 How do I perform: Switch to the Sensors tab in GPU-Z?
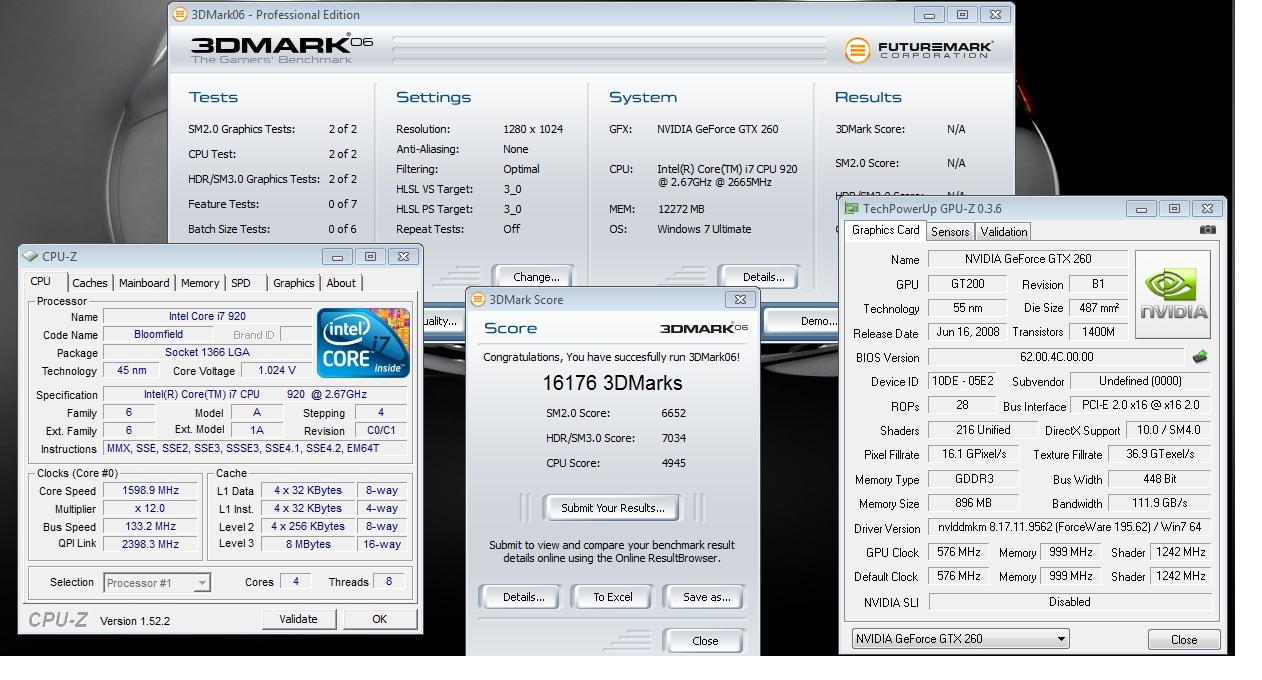click(950, 232)
